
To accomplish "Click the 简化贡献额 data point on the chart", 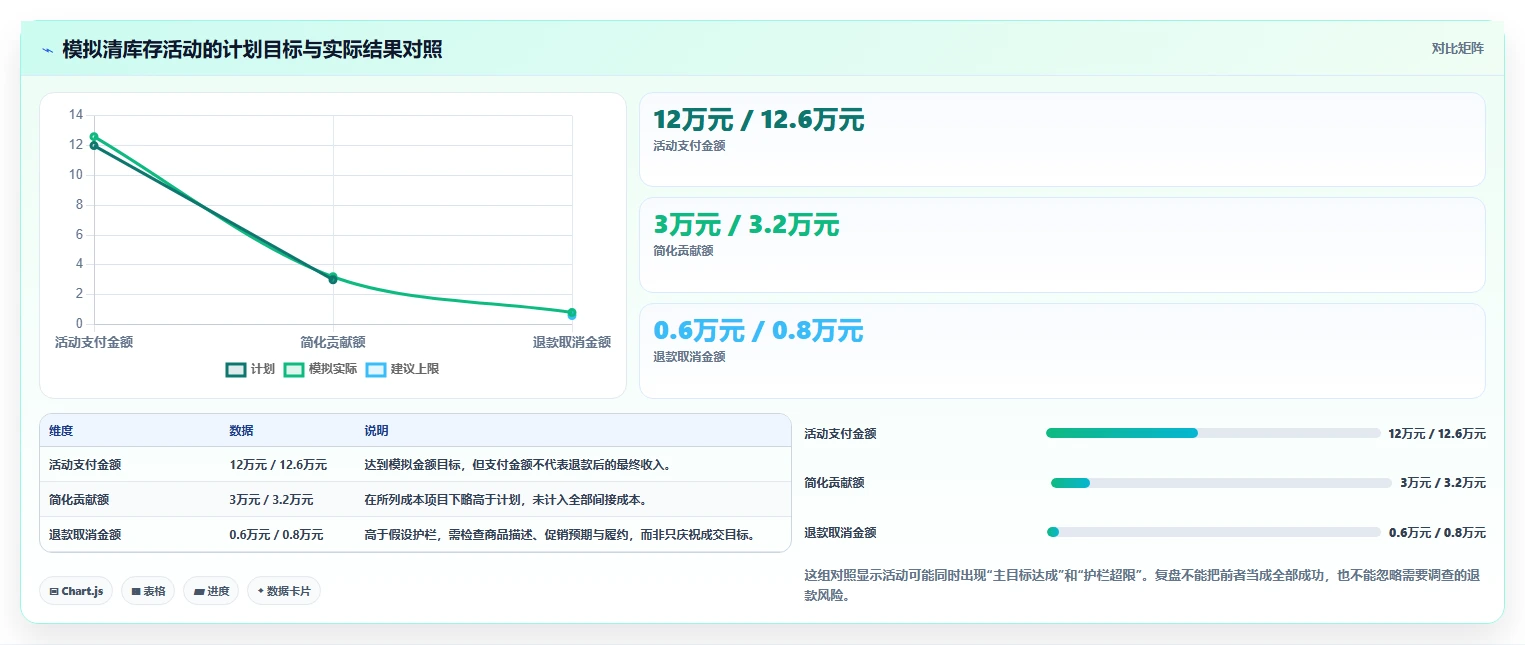I will (333, 278).
